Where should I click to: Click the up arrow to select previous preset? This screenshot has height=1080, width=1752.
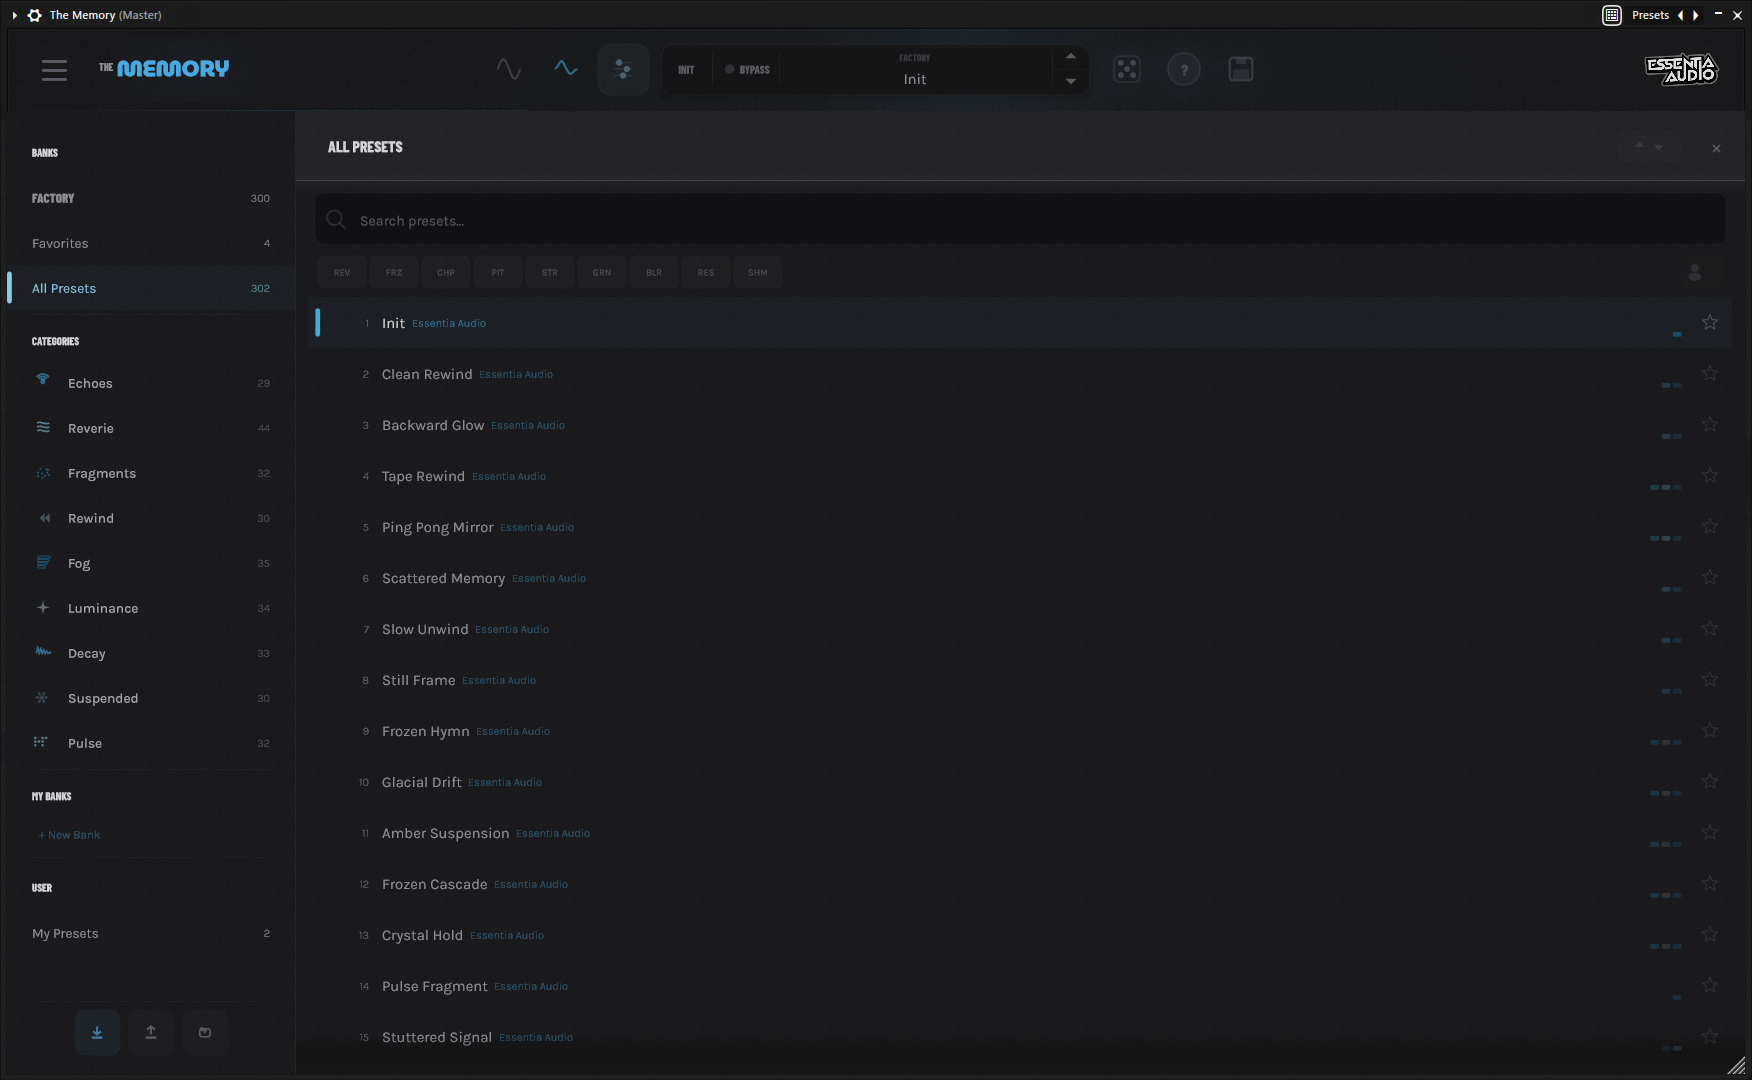tap(1070, 56)
